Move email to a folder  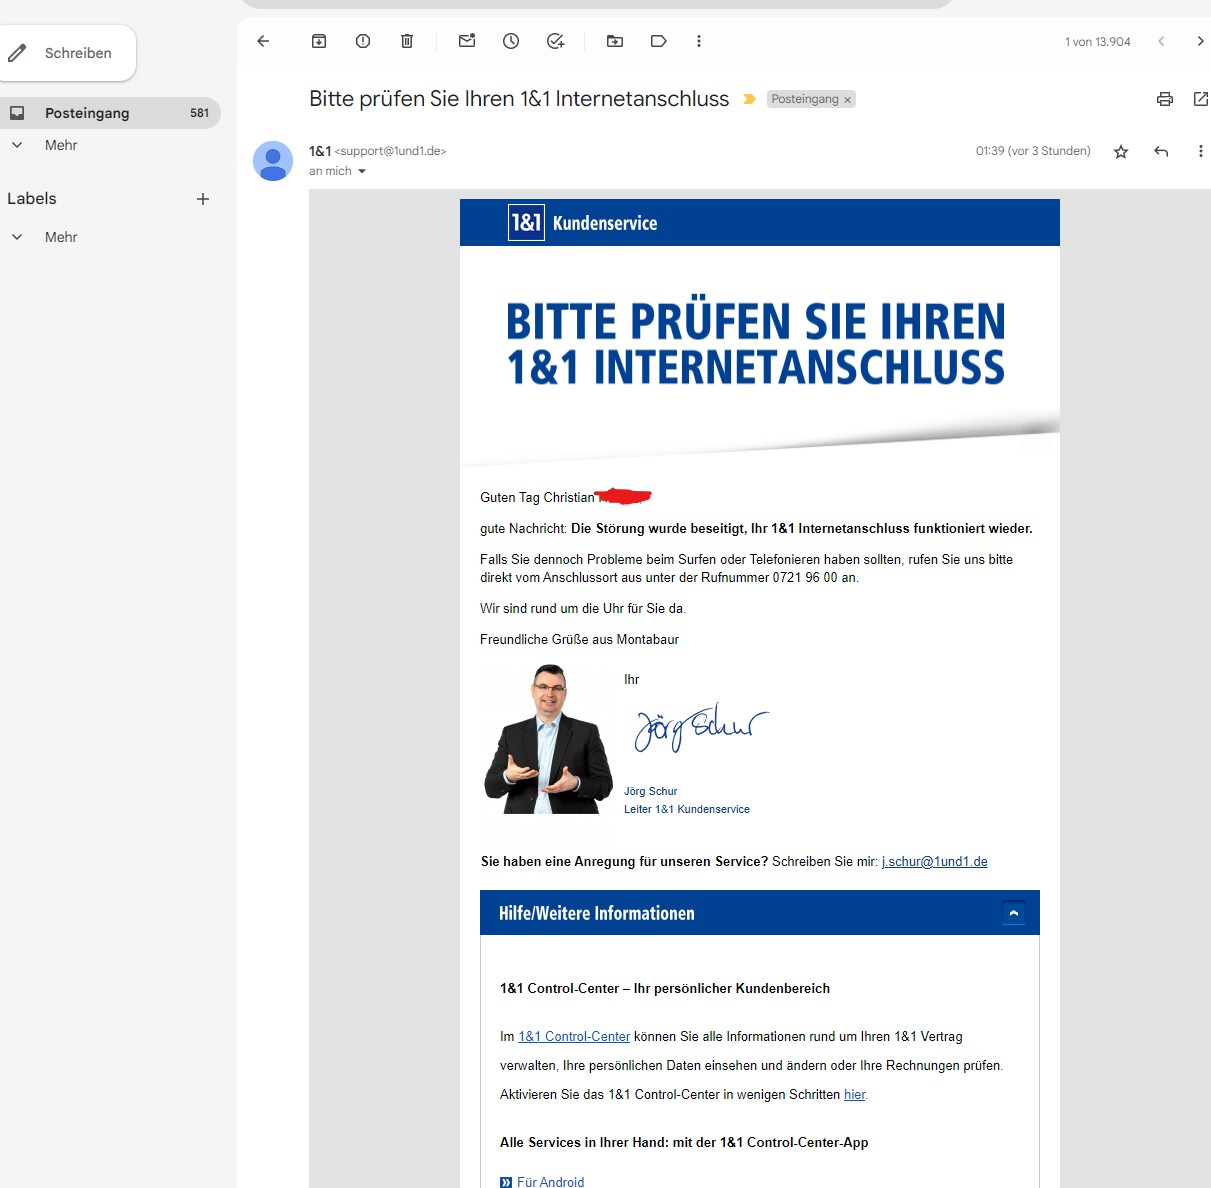tap(615, 41)
